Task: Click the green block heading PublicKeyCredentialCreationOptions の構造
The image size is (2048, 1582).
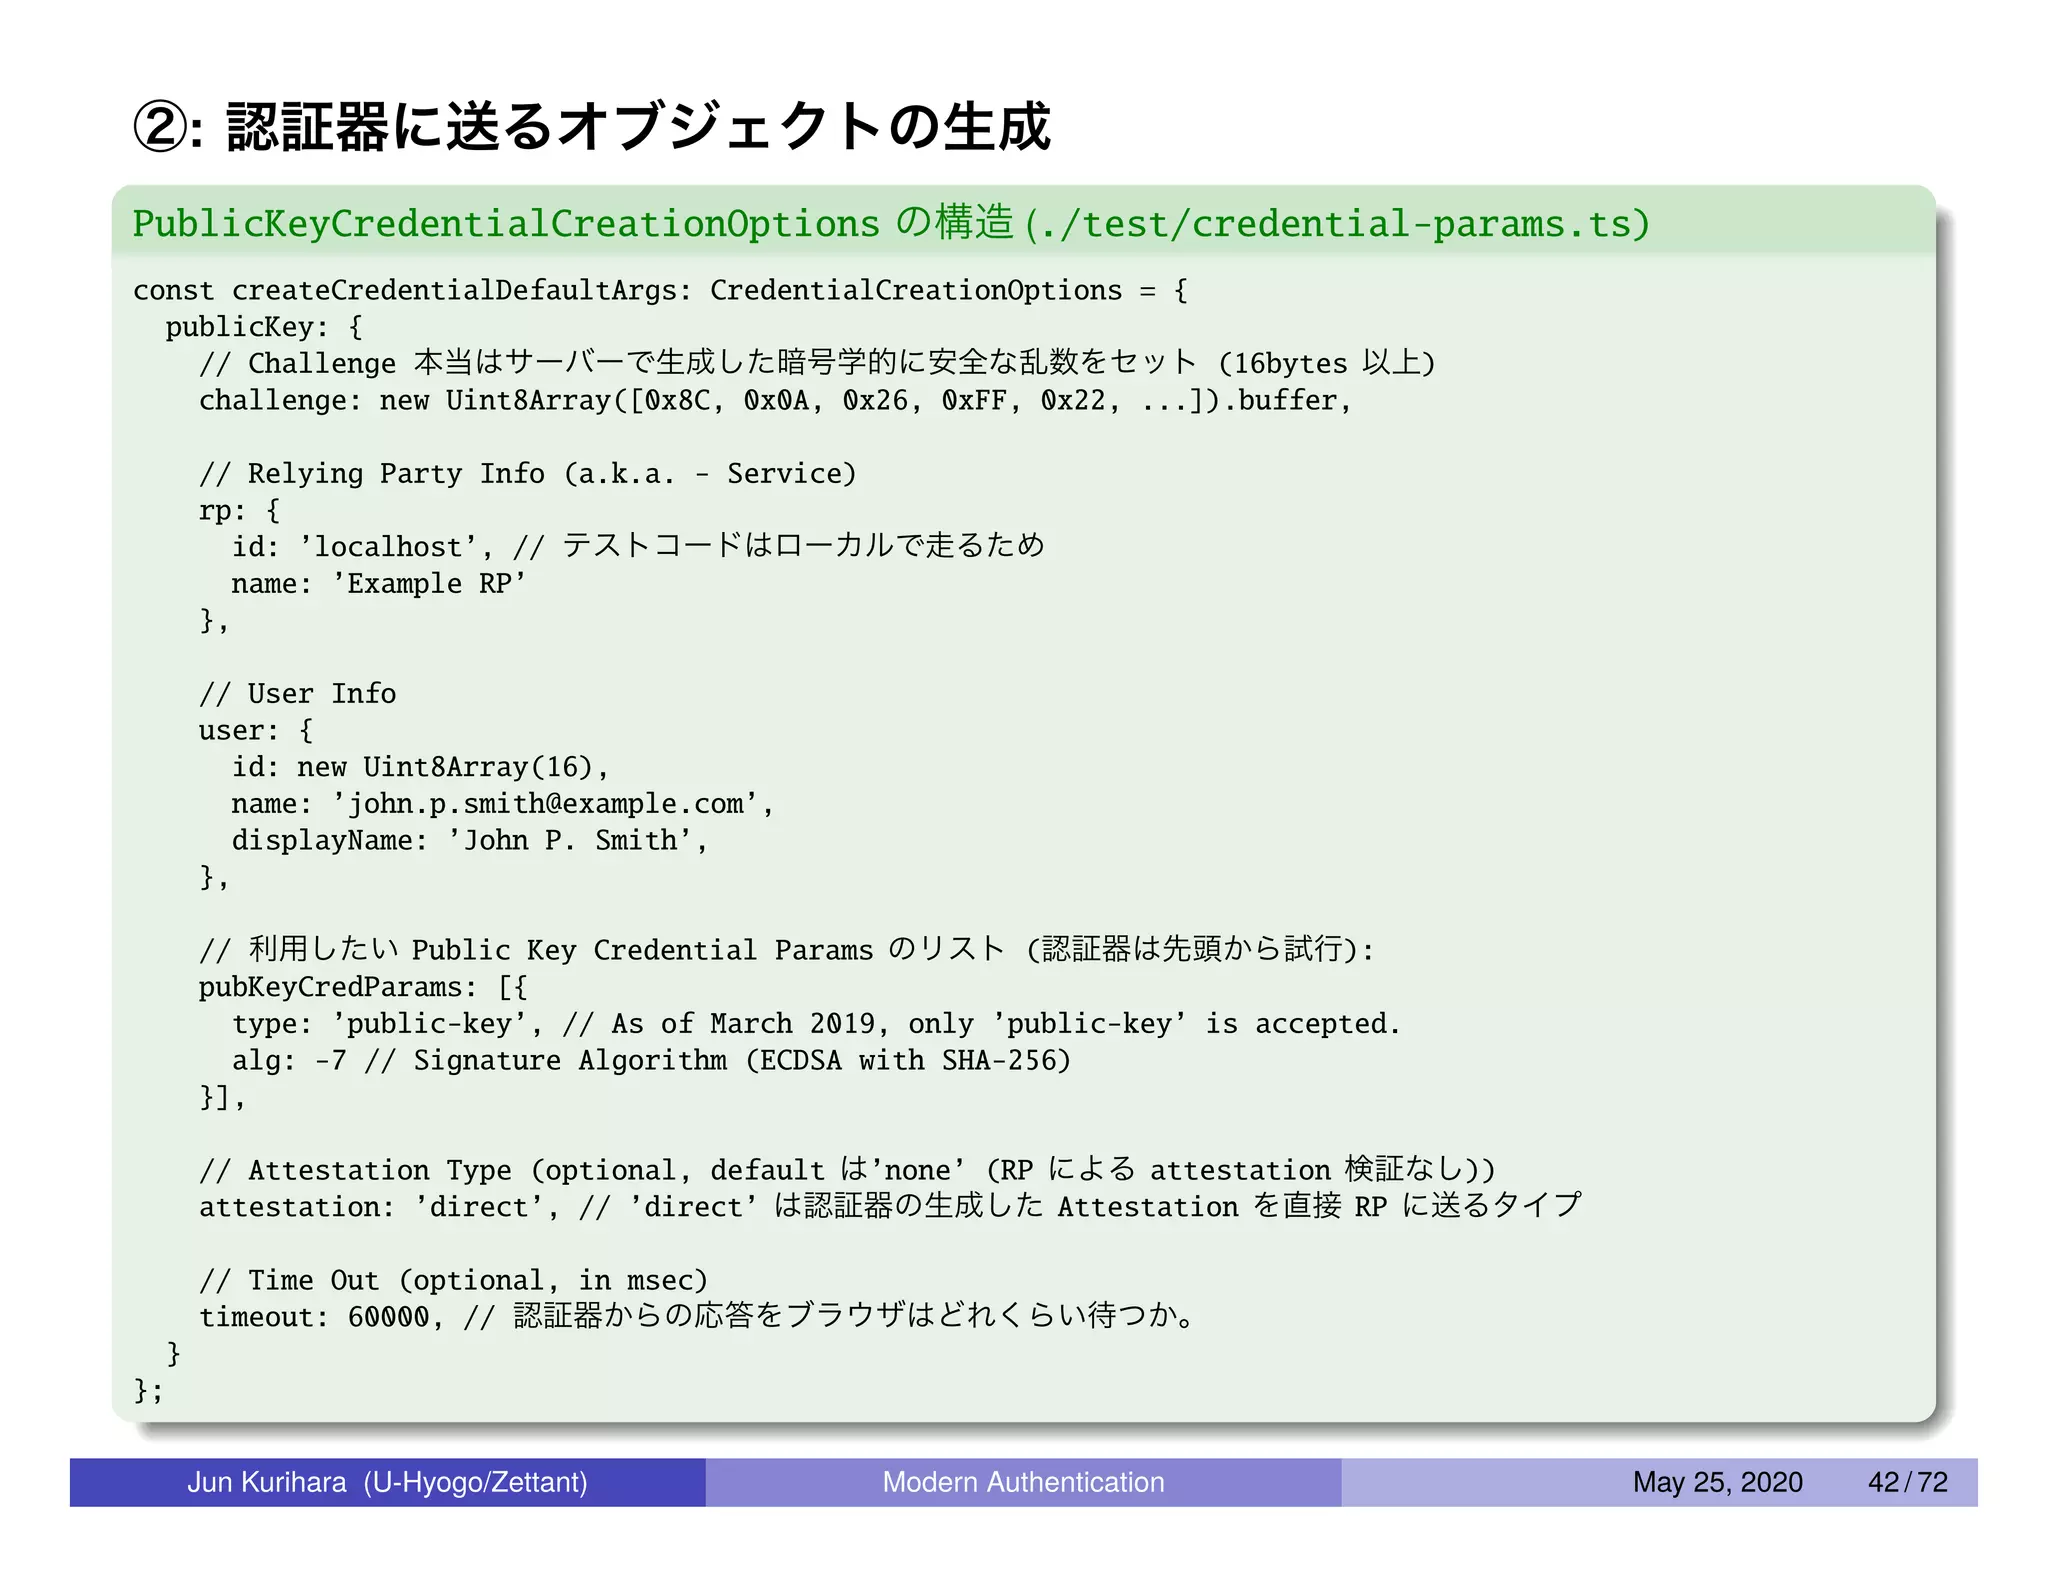Action: coord(891,223)
